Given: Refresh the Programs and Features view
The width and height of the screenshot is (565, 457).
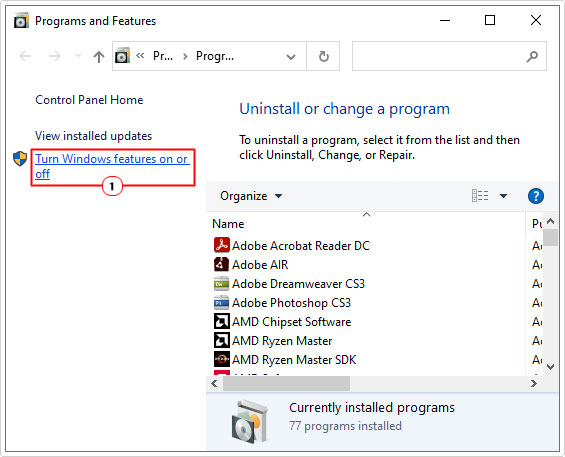Looking at the screenshot, I should (x=323, y=57).
